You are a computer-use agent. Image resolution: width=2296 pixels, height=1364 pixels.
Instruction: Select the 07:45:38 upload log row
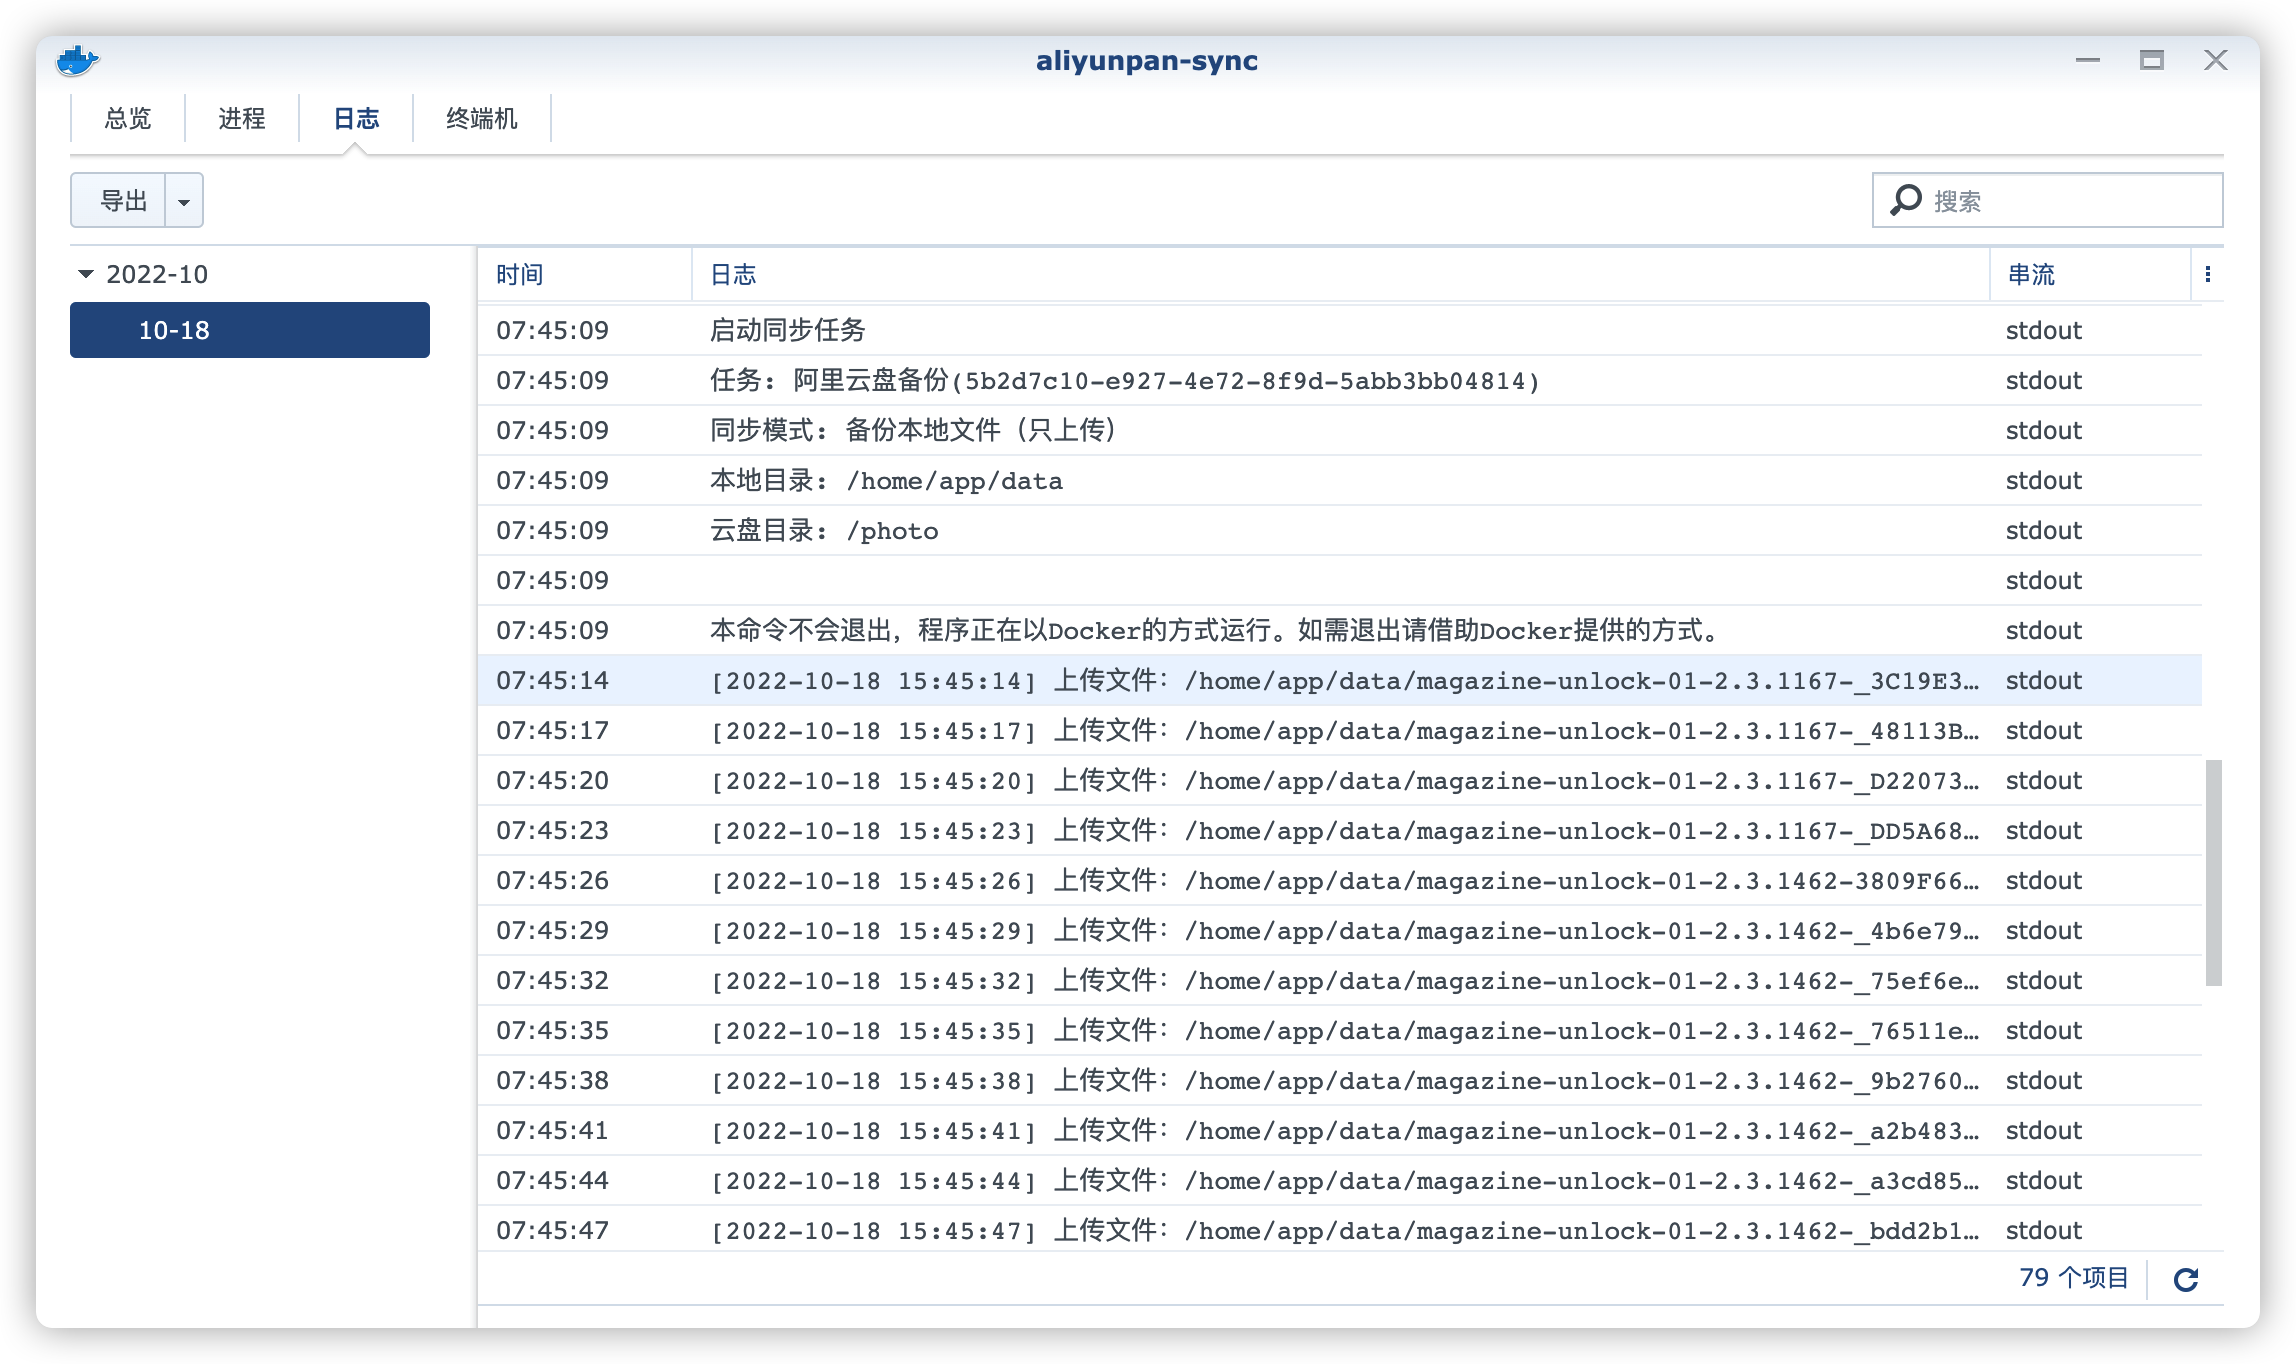point(1340,1080)
